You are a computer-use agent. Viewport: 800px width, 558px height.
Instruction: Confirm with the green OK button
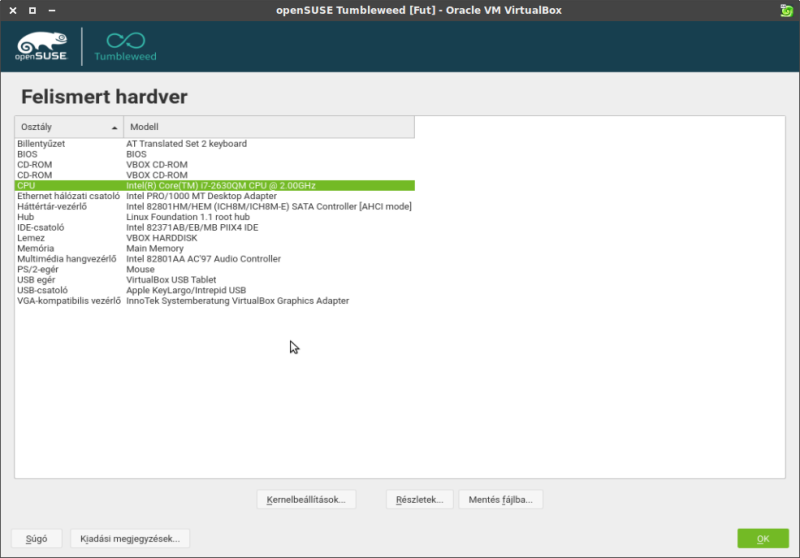point(763,539)
